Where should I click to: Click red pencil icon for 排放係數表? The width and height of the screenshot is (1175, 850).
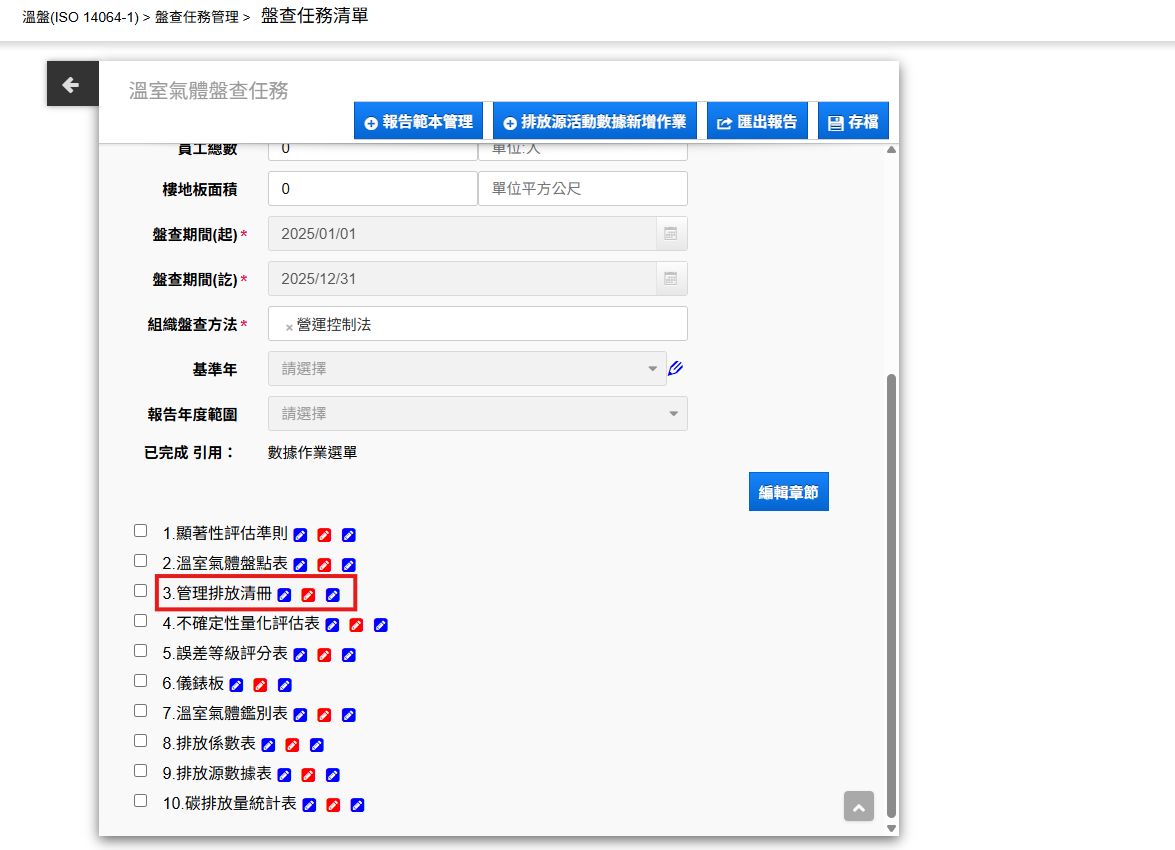point(292,745)
